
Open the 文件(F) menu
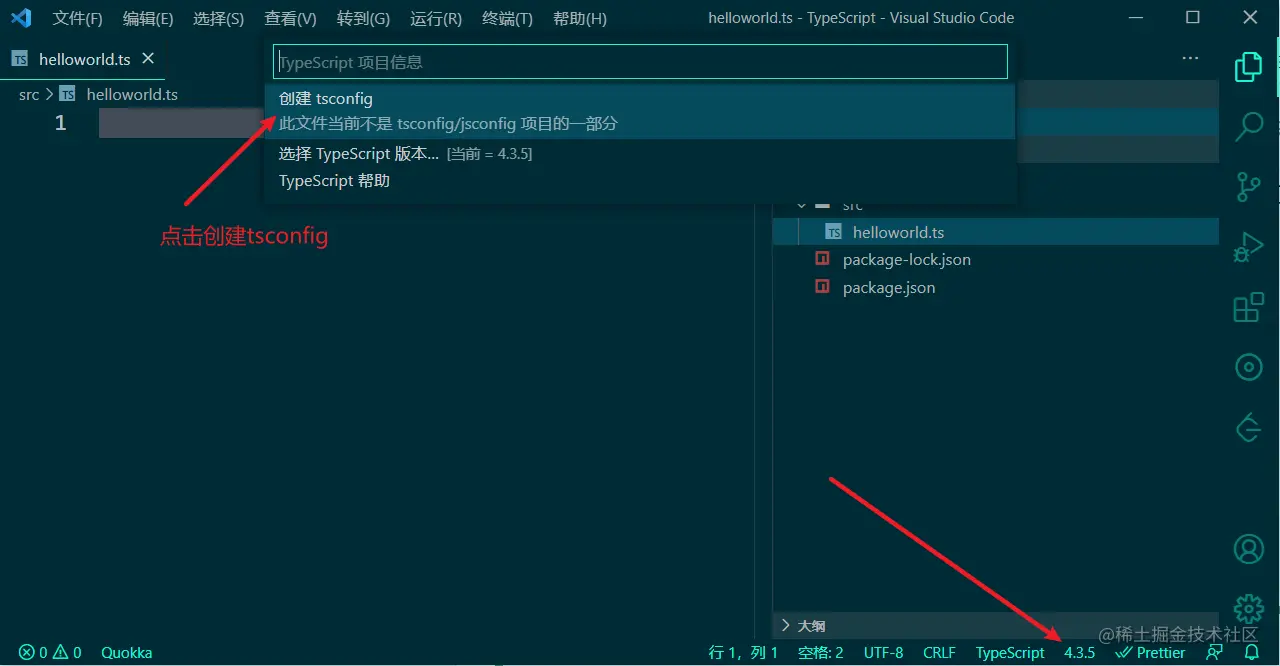78,18
